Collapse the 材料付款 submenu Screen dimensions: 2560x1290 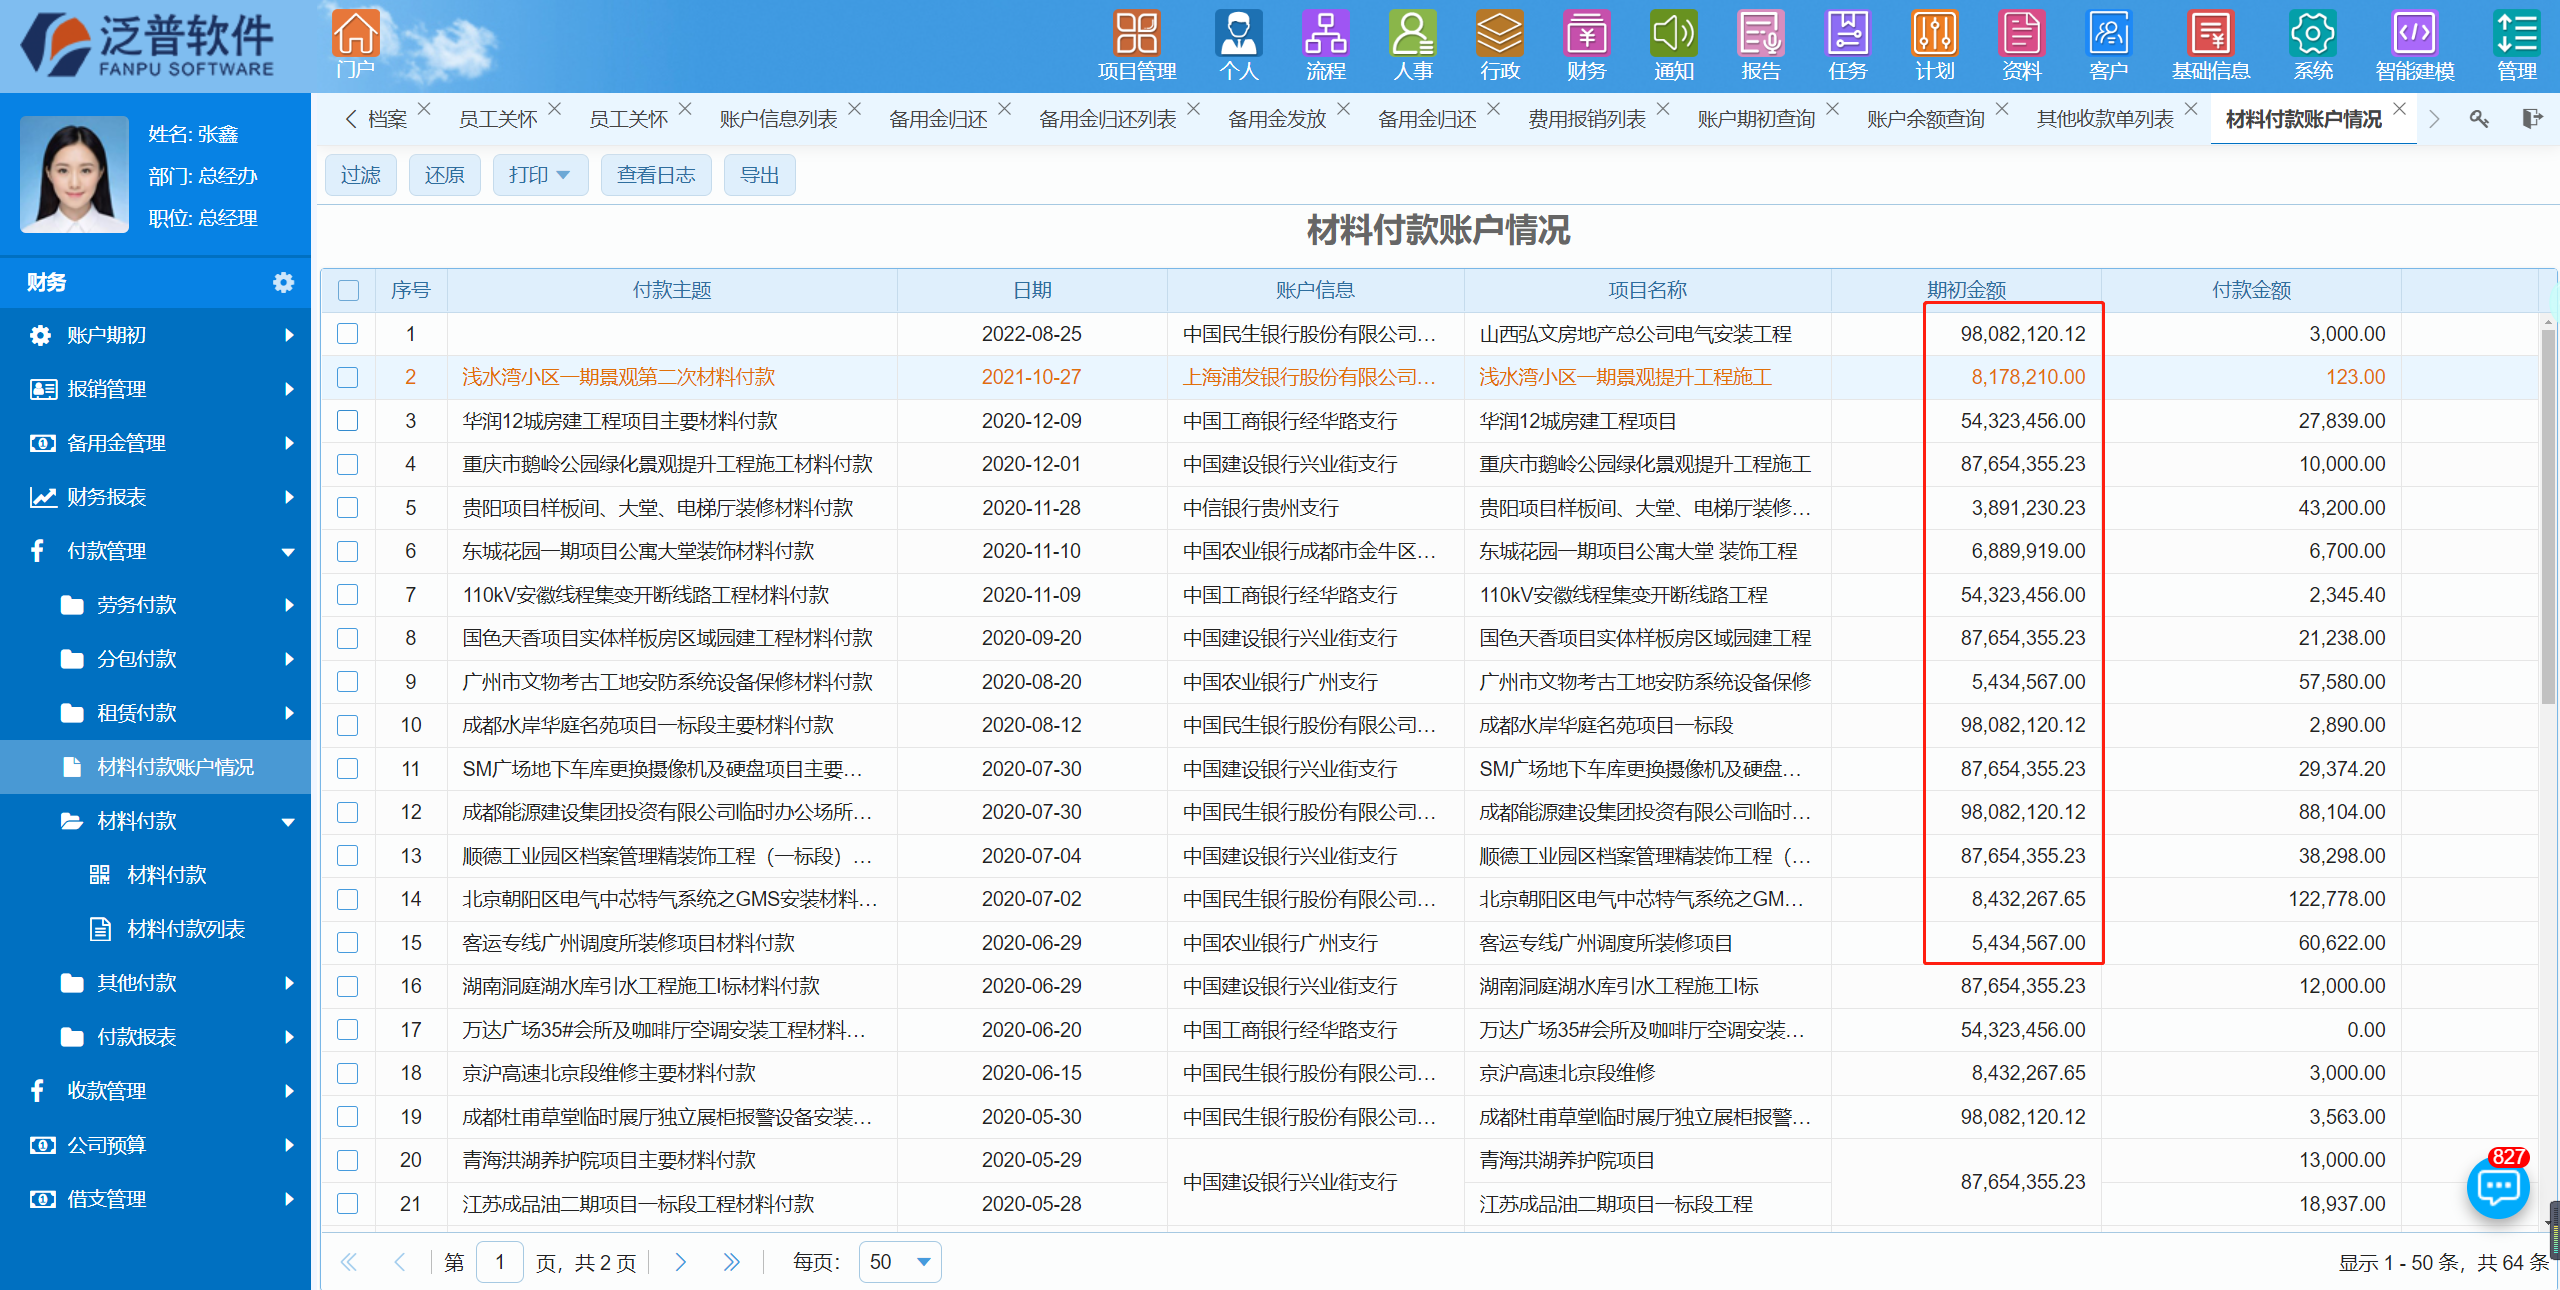(155, 821)
